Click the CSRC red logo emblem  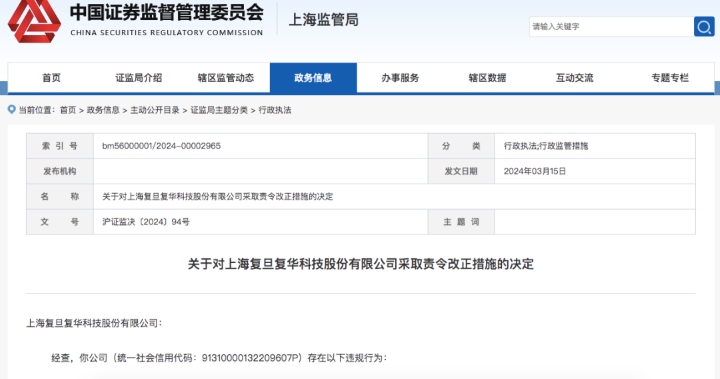[x=34, y=21]
